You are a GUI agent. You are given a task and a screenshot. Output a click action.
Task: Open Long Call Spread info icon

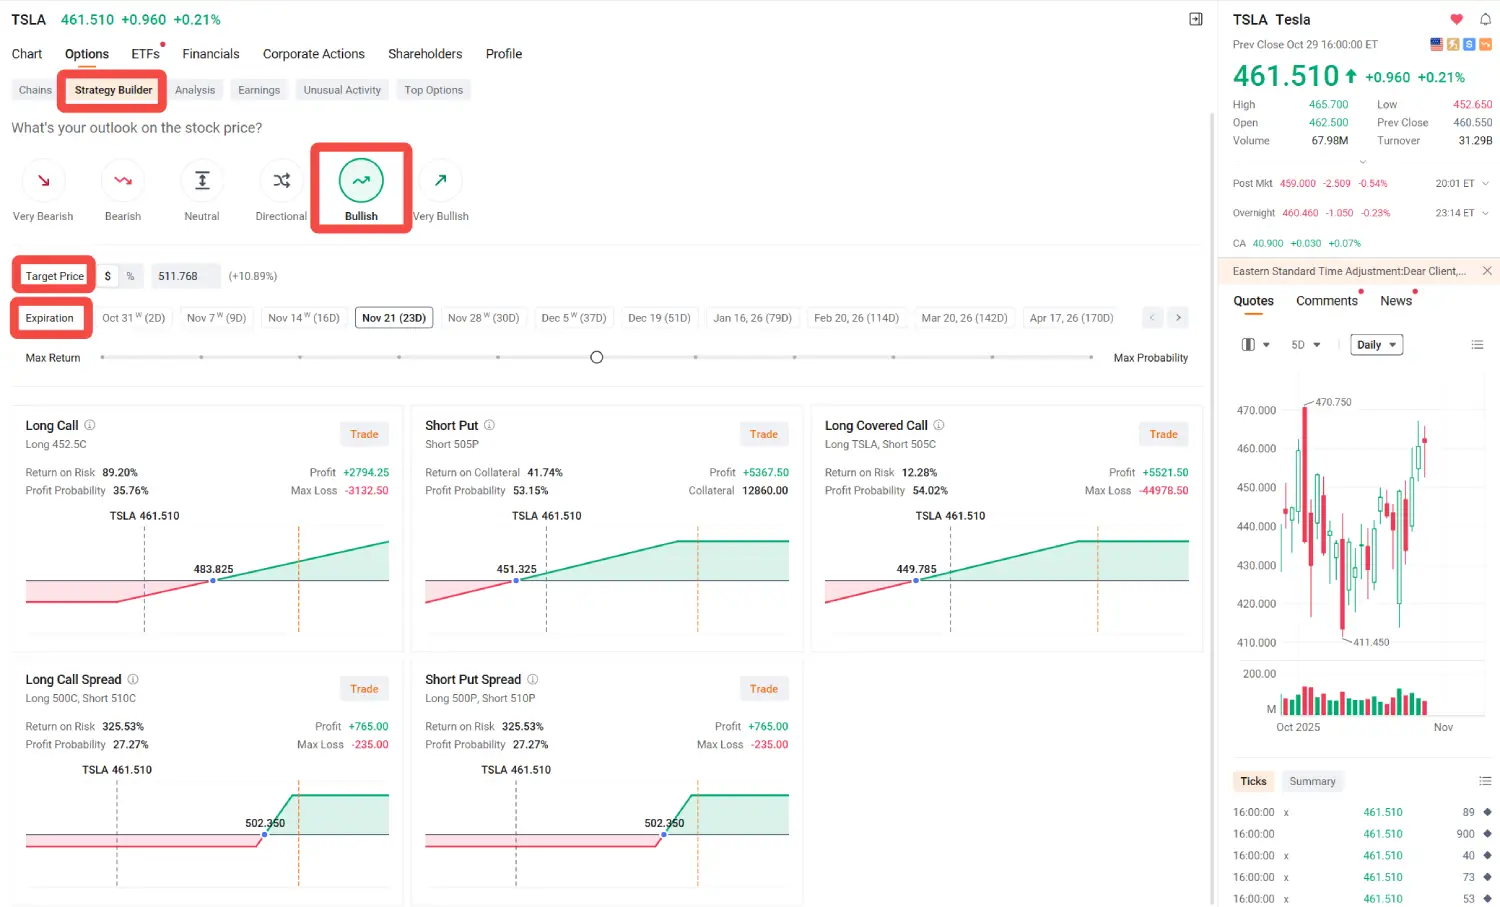pos(133,679)
